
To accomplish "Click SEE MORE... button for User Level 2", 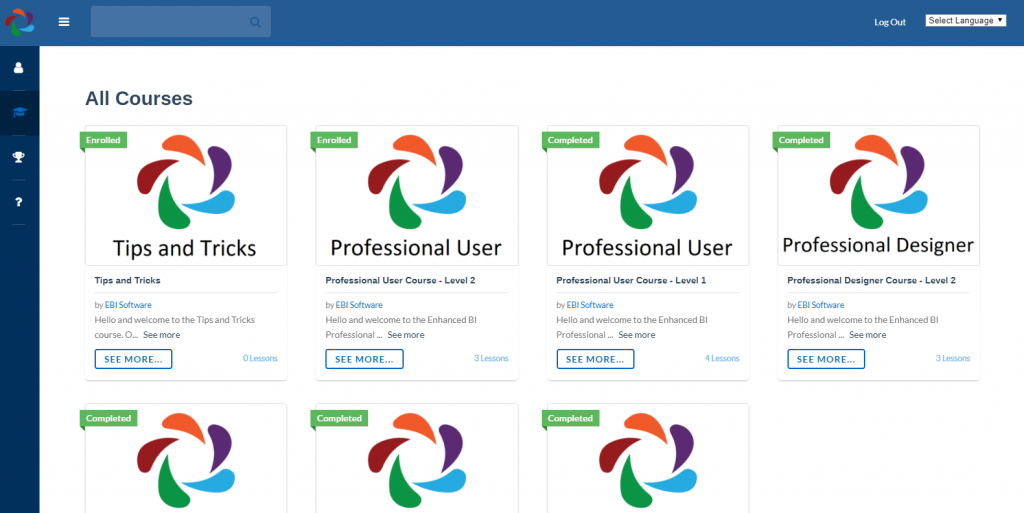I will pos(364,359).
